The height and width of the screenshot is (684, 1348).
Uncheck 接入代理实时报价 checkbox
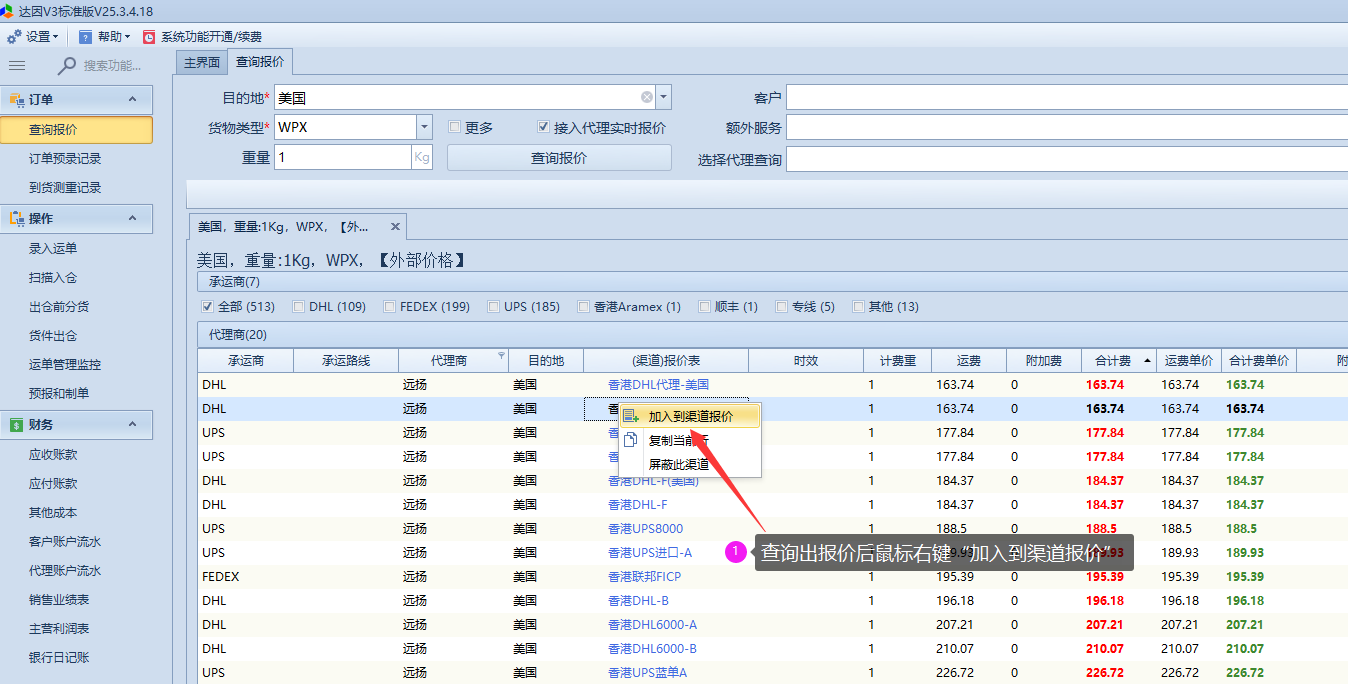pyautogui.click(x=543, y=128)
